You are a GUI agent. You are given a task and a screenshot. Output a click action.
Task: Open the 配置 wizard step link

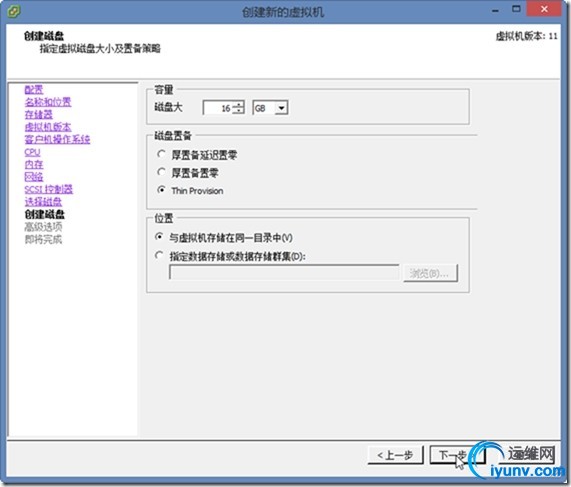[34, 90]
